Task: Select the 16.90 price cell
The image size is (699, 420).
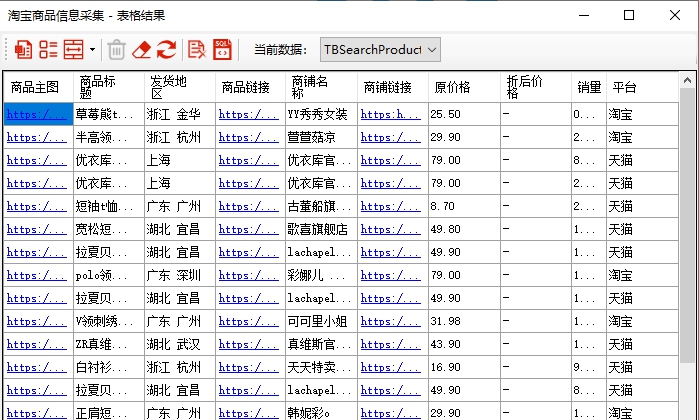Action: coord(465,367)
